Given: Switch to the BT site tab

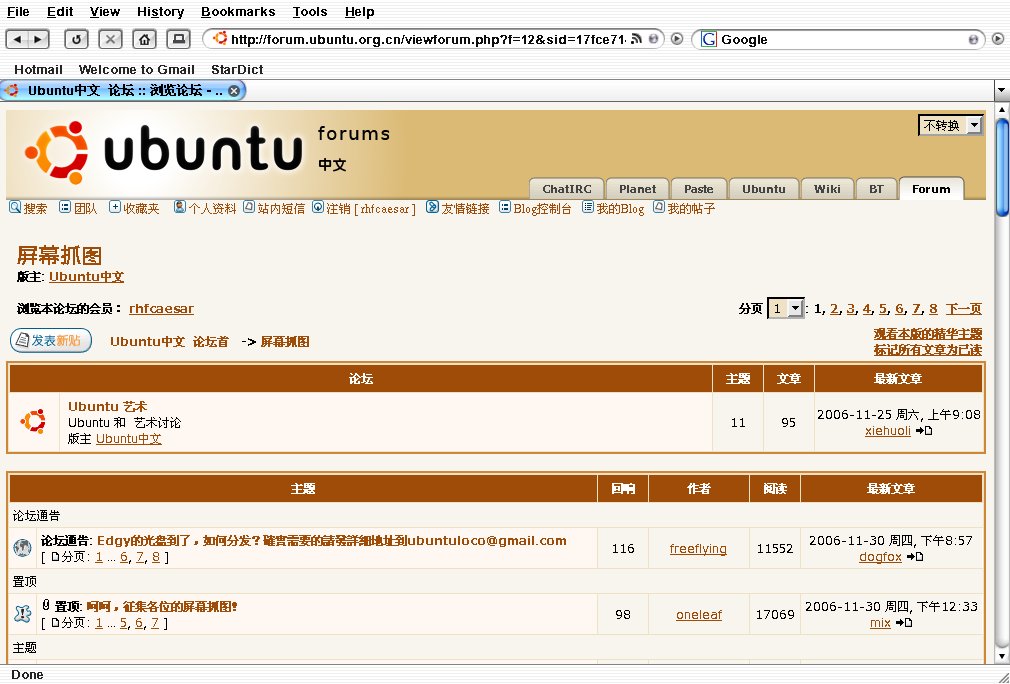Looking at the screenshot, I should click(876, 189).
